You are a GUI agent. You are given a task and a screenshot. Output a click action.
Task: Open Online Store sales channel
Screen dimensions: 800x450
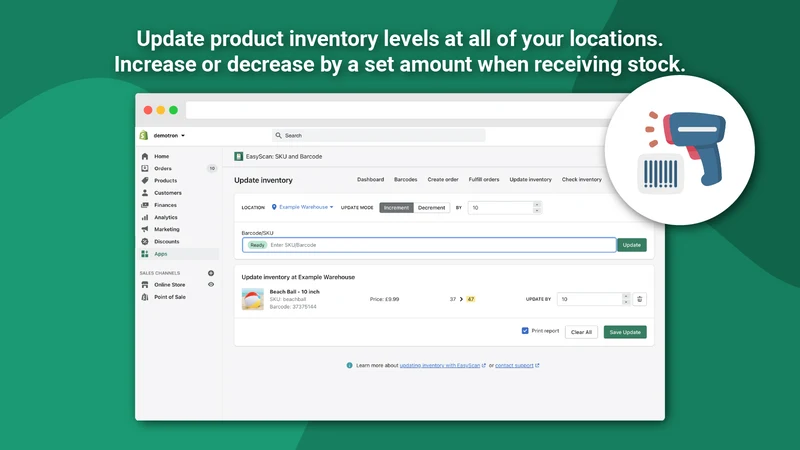pos(169,285)
